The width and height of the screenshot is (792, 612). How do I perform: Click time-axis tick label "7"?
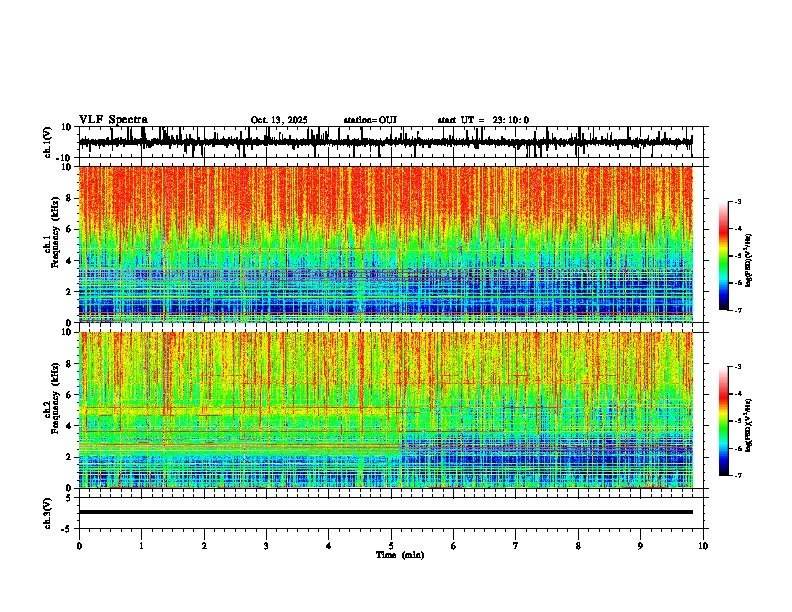[x=516, y=546]
